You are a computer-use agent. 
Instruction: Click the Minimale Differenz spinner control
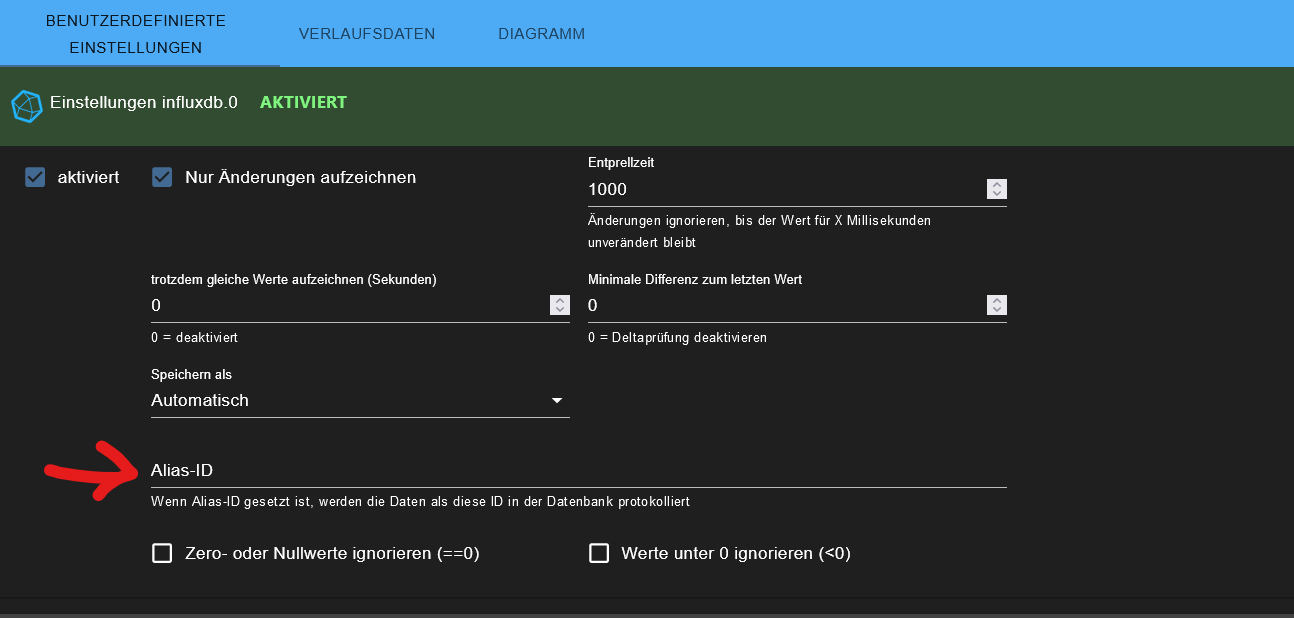tap(996, 305)
